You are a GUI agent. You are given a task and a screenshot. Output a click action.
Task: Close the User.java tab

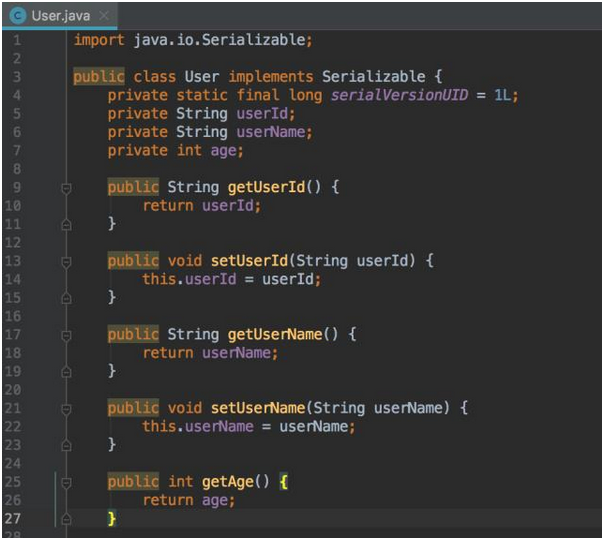pyautogui.click(x=104, y=16)
